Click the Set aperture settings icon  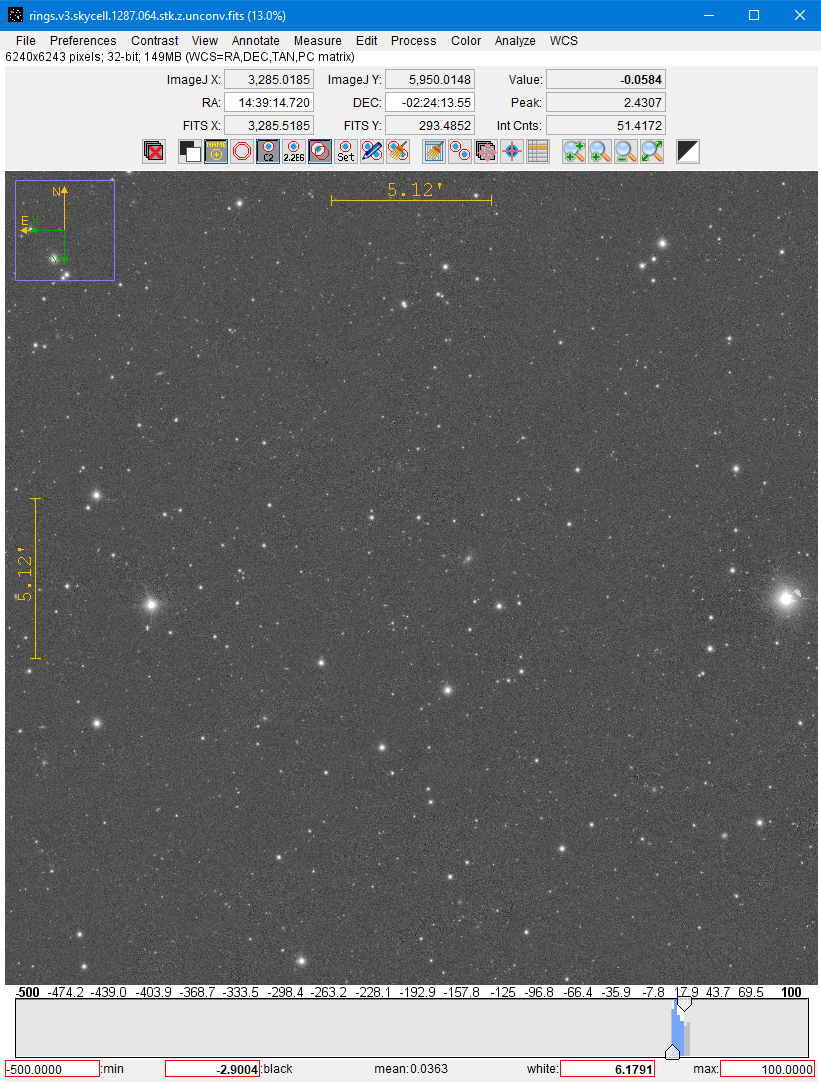coord(346,151)
